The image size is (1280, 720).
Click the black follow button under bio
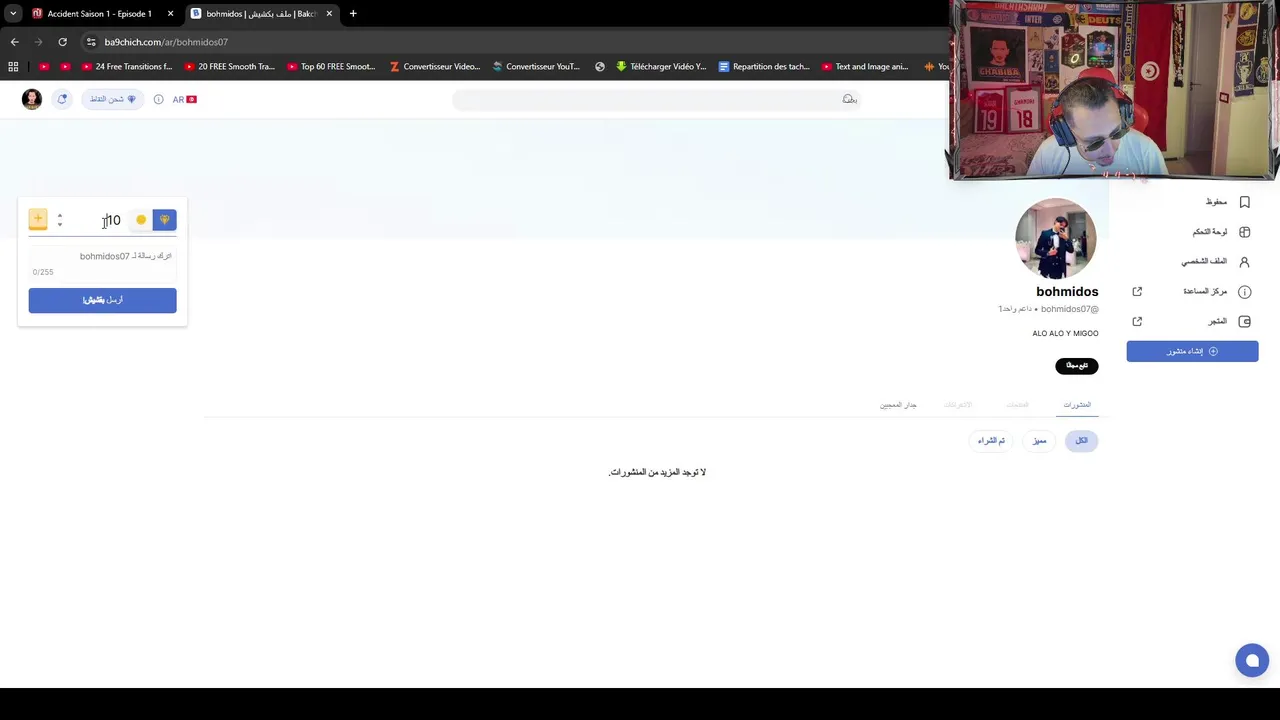1077,366
